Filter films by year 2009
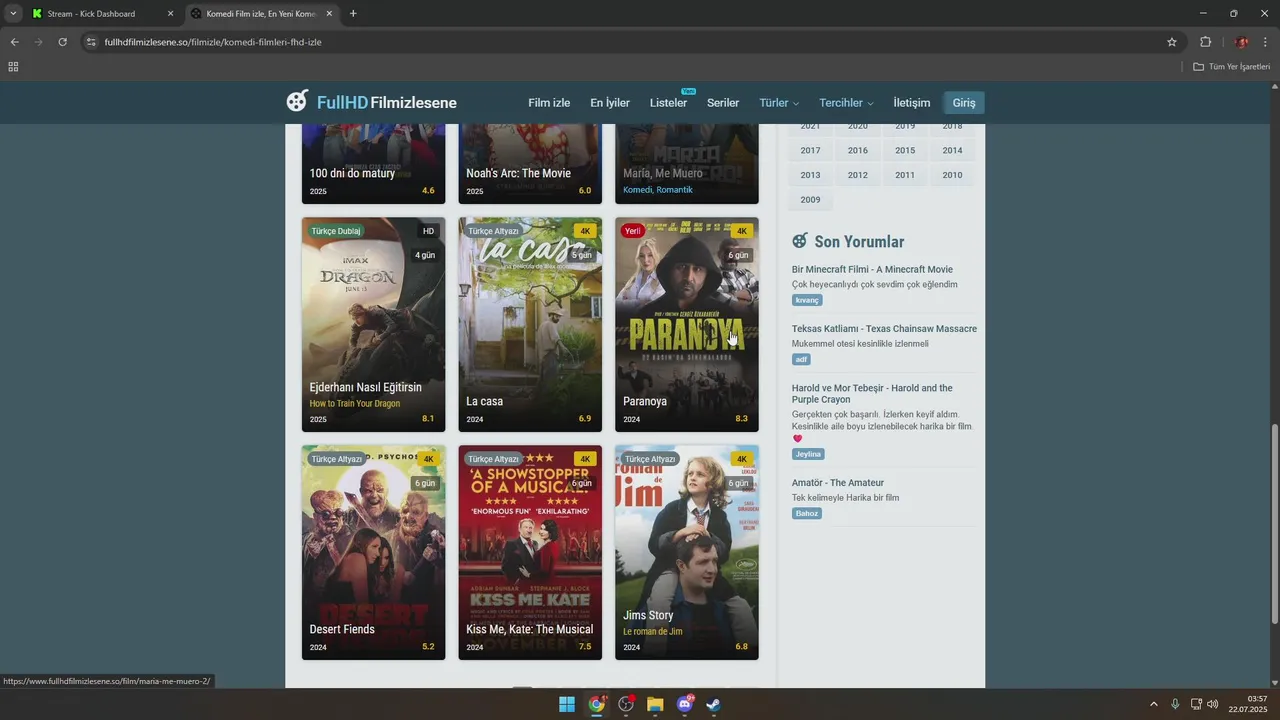Image resolution: width=1280 pixels, height=720 pixels. click(x=810, y=200)
